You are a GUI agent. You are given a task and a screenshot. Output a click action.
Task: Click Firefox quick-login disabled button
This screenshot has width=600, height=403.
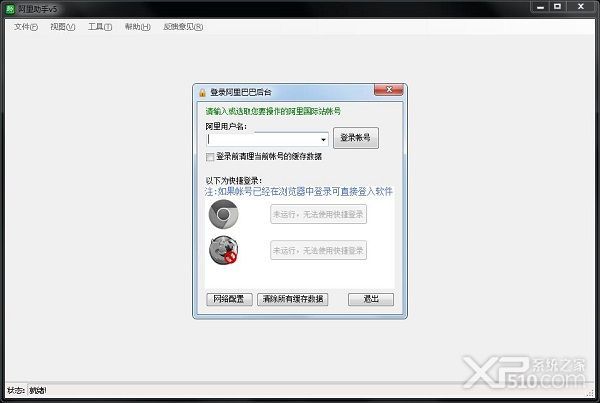pos(318,250)
